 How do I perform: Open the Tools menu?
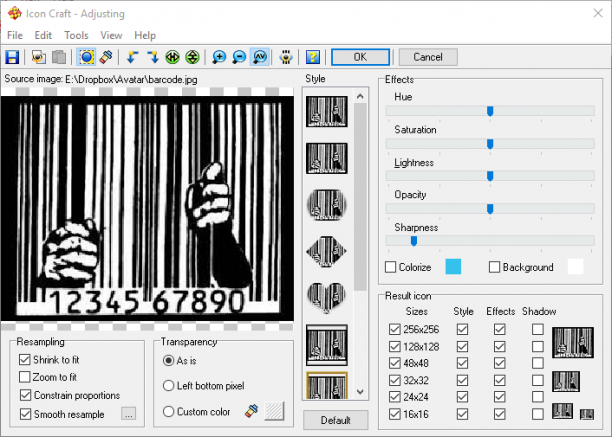pyautogui.click(x=76, y=36)
